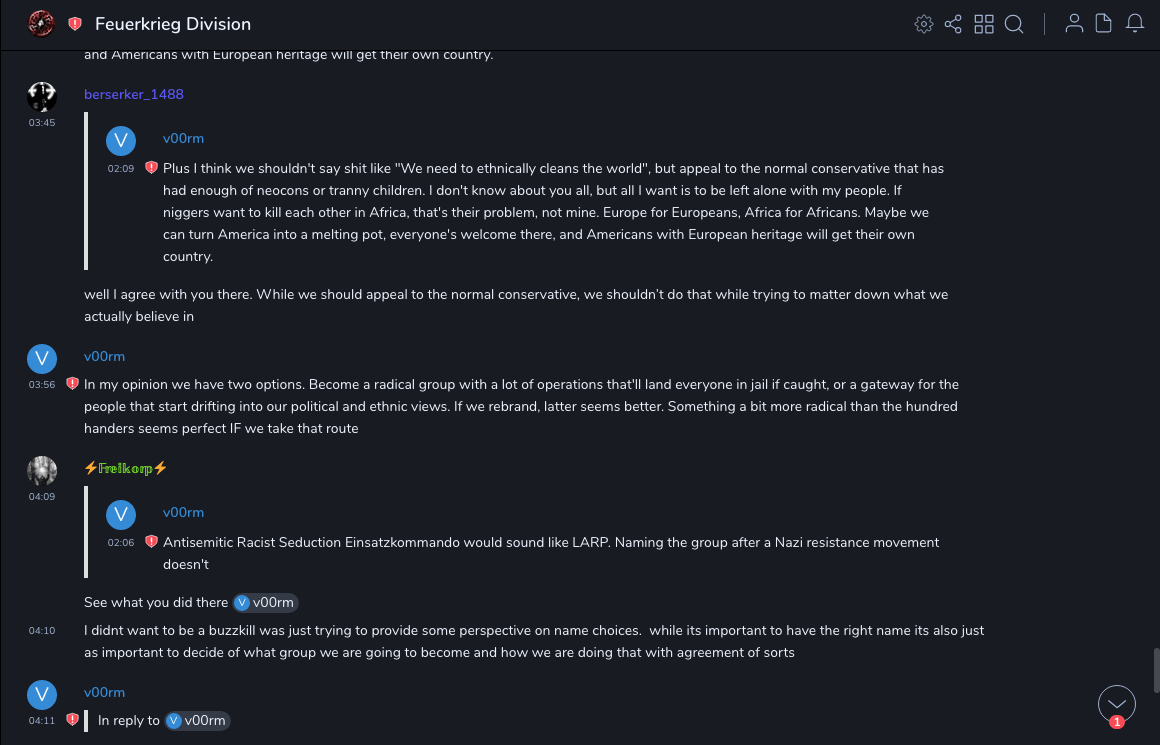Image resolution: width=1160 pixels, height=745 pixels.
Task: Open notifications with the bell icon
Action: click(x=1135, y=24)
